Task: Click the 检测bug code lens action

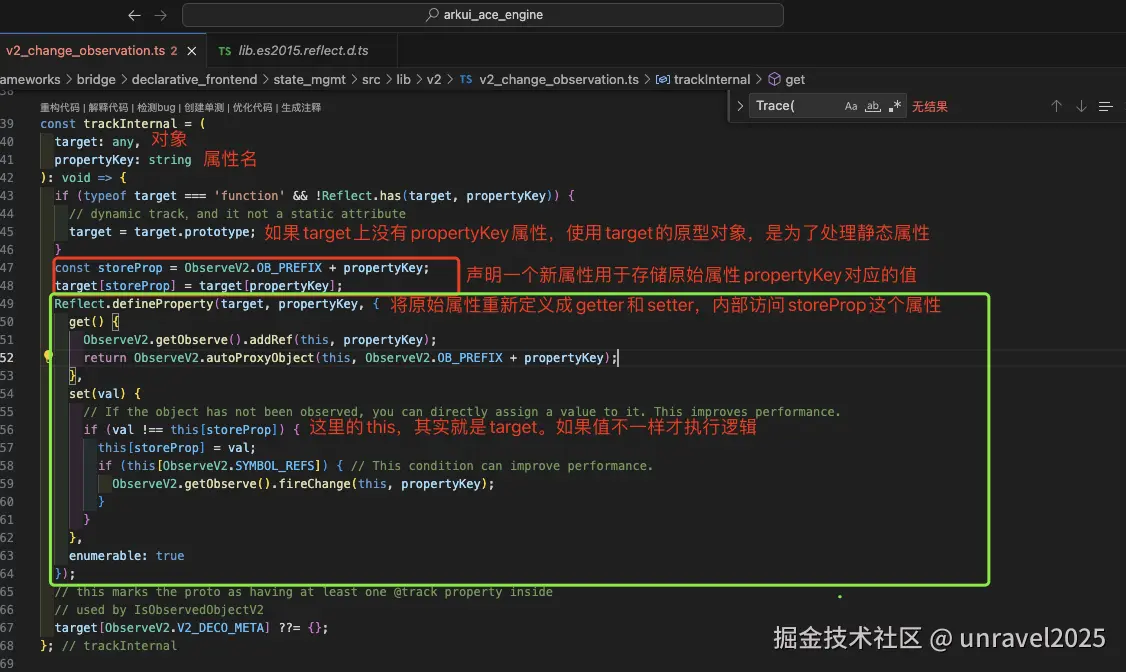Action: (156, 108)
